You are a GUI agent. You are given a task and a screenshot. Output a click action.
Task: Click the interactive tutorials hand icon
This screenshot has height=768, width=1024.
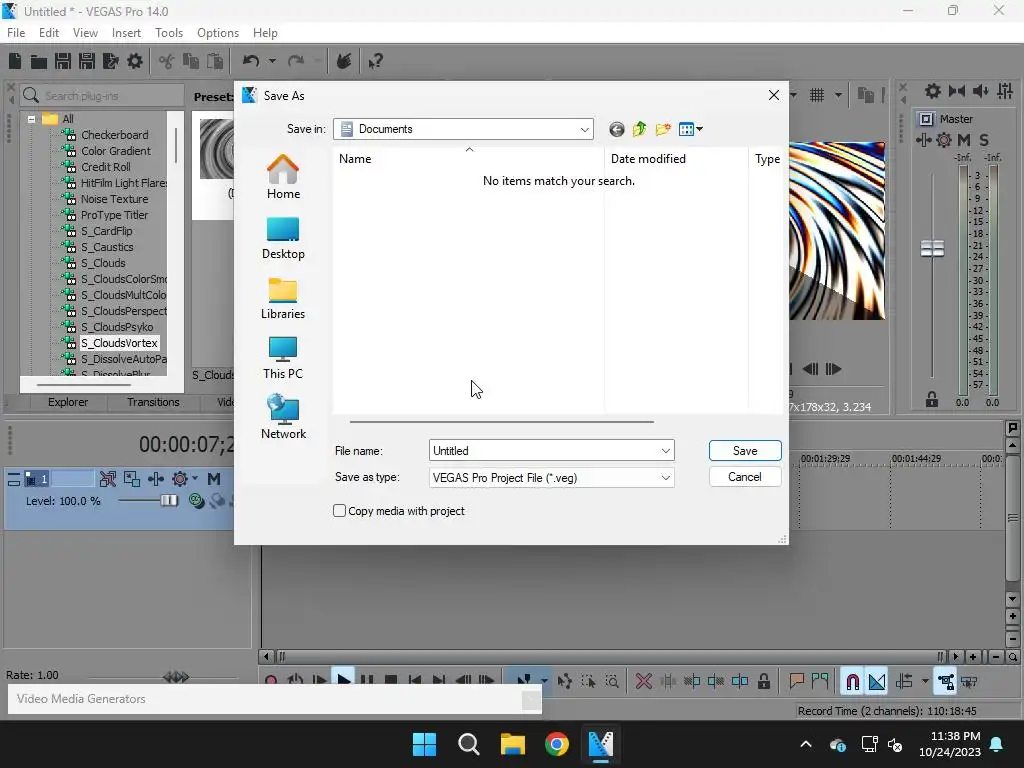pyautogui.click(x=344, y=61)
